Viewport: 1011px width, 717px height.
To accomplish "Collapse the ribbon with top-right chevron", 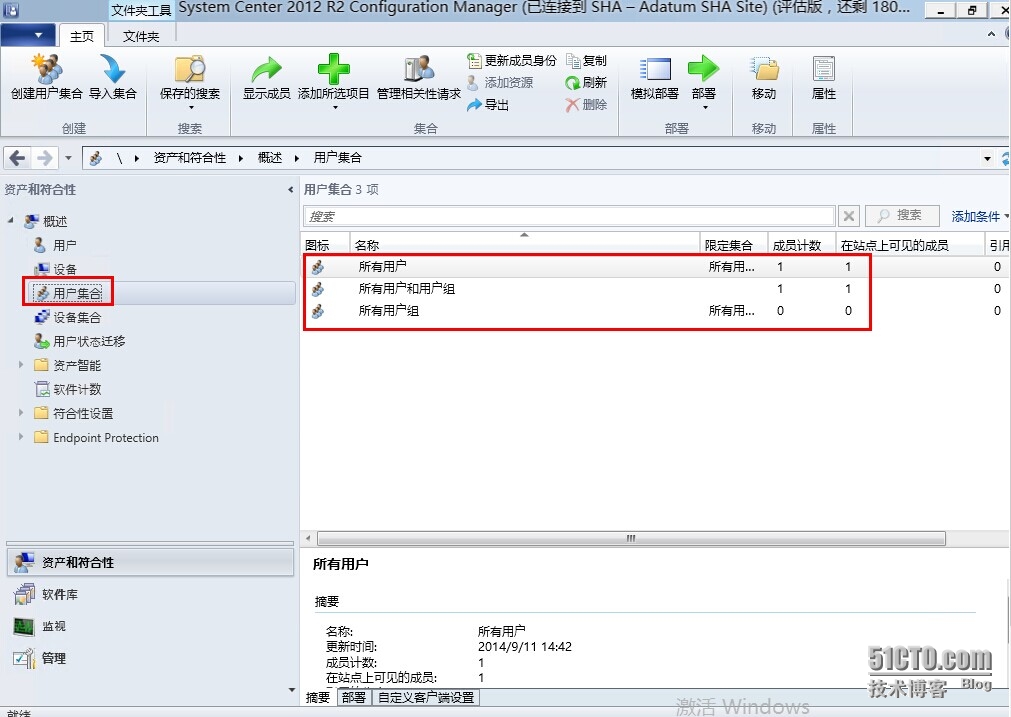I will [x=991, y=34].
